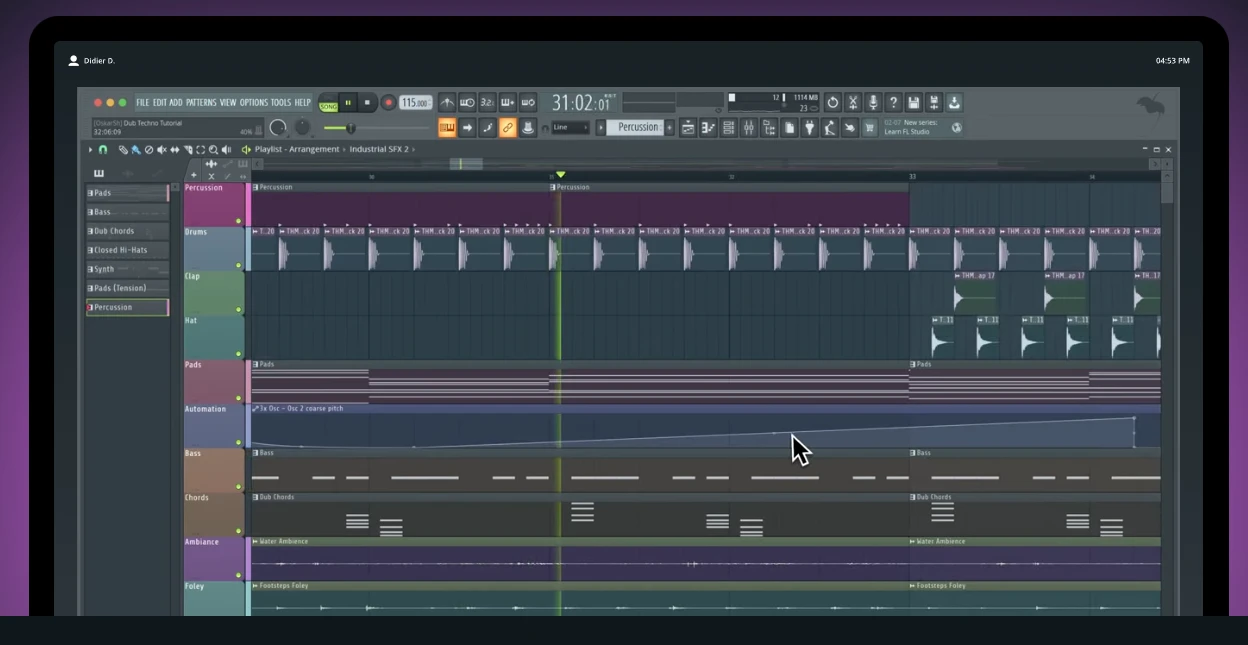
Task: Toggle the metronome icon
Action: coord(447,102)
